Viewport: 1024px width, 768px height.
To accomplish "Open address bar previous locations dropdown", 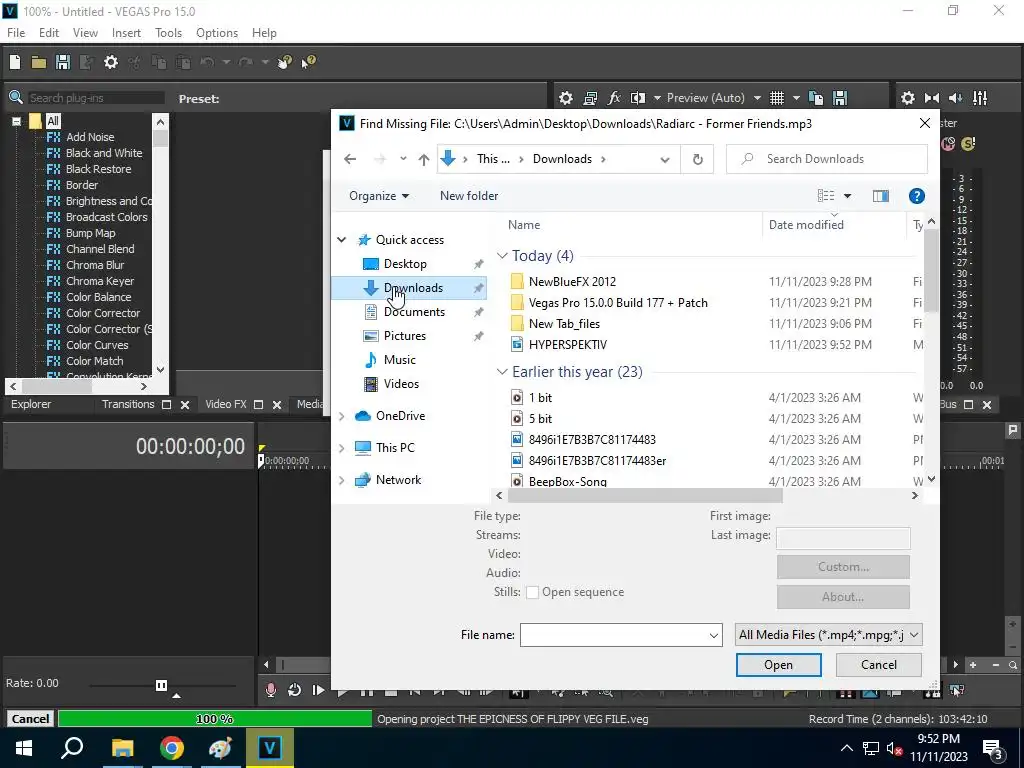I will pyautogui.click(x=665, y=159).
